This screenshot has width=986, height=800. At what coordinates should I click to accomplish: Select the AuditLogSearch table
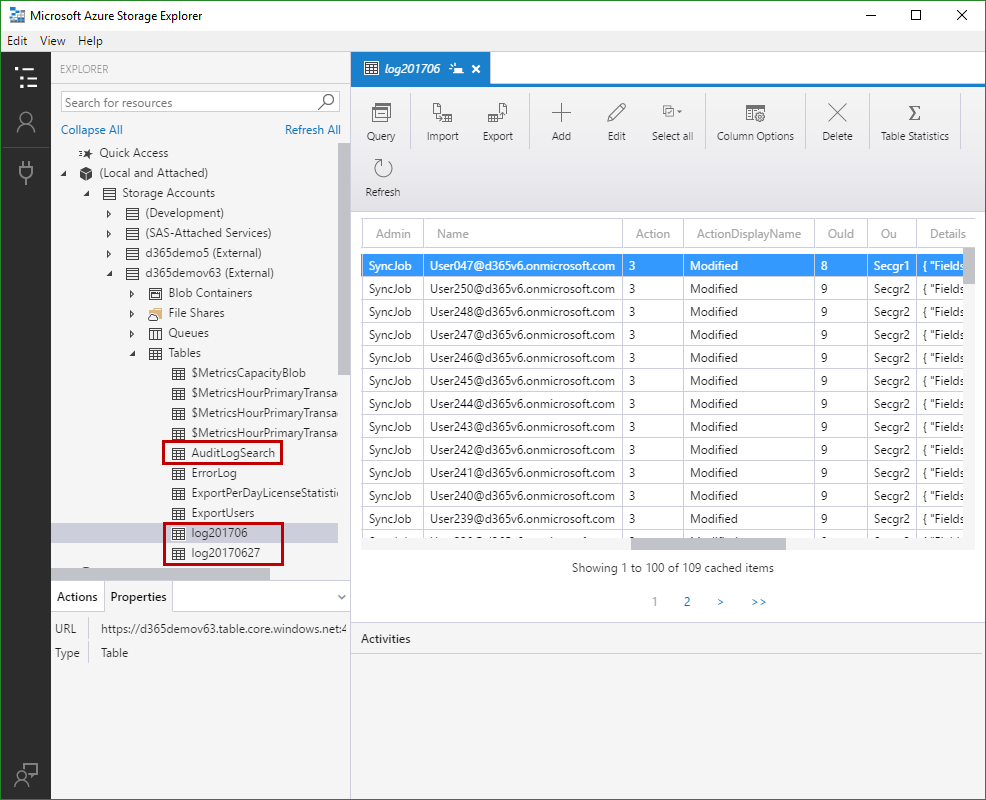[232, 453]
